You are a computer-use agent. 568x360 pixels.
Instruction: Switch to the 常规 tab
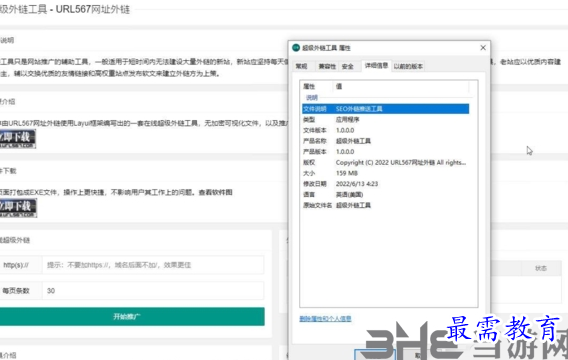tap(301, 66)
